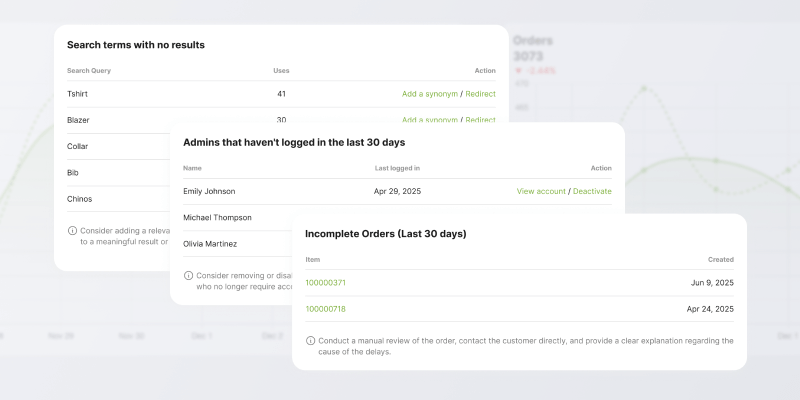This screenshot has height=400, width=800.
Task: Click the info icon in Search terms card
Action: (x=72, y=230)
